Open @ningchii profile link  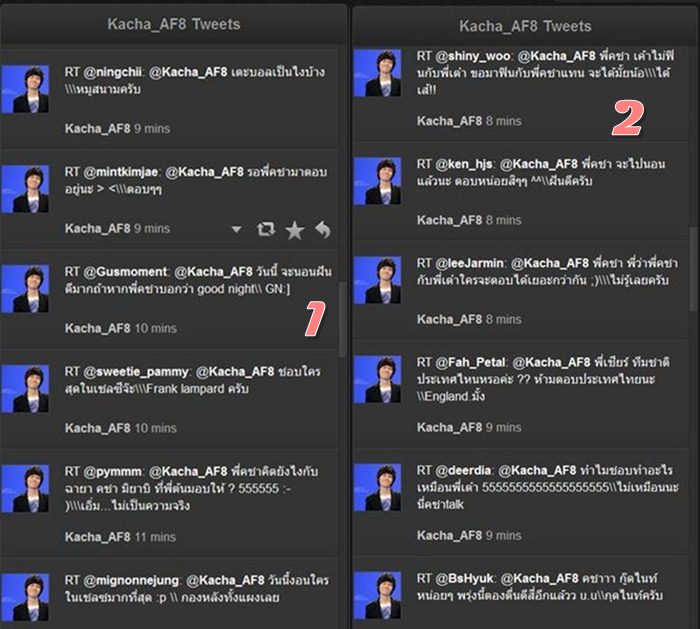pyautogui.click(x=112, y=72)
